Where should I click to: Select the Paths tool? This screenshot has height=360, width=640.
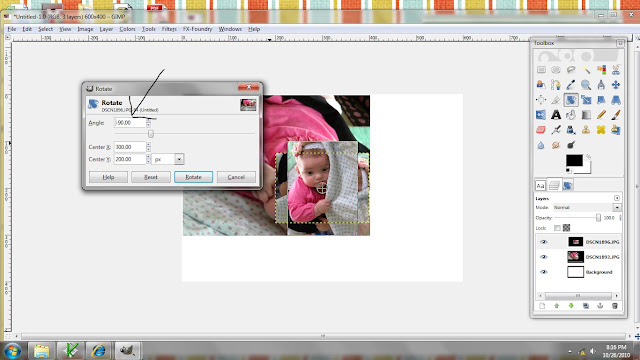click(556, 85)
